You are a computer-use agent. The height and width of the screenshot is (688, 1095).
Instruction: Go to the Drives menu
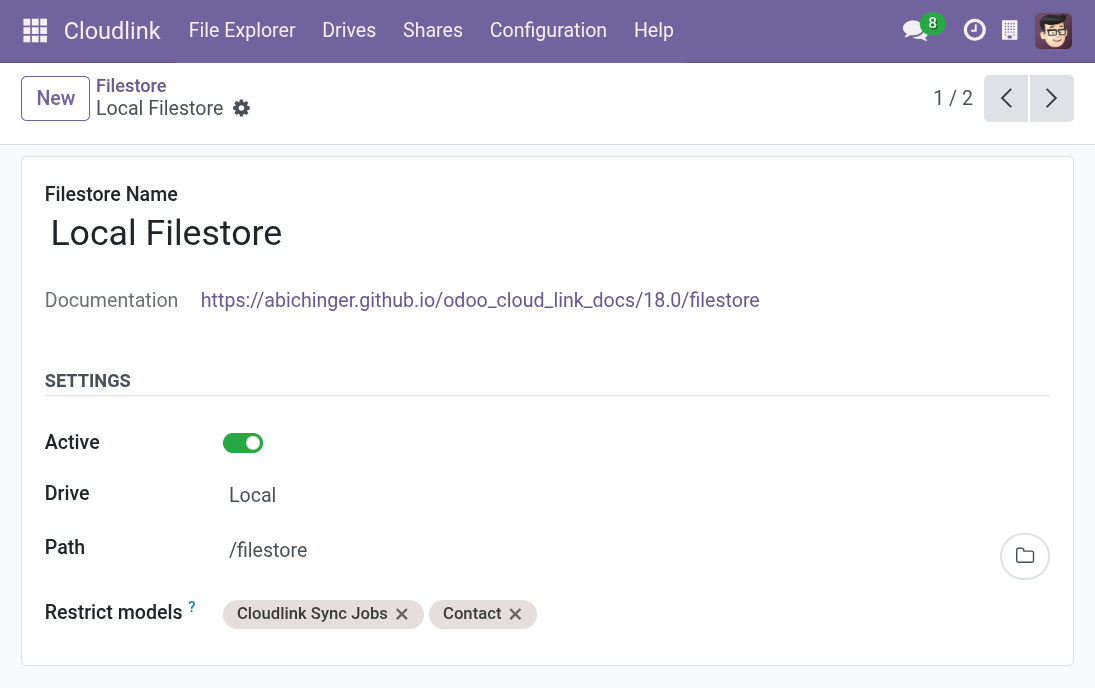(x=349, y=31)
